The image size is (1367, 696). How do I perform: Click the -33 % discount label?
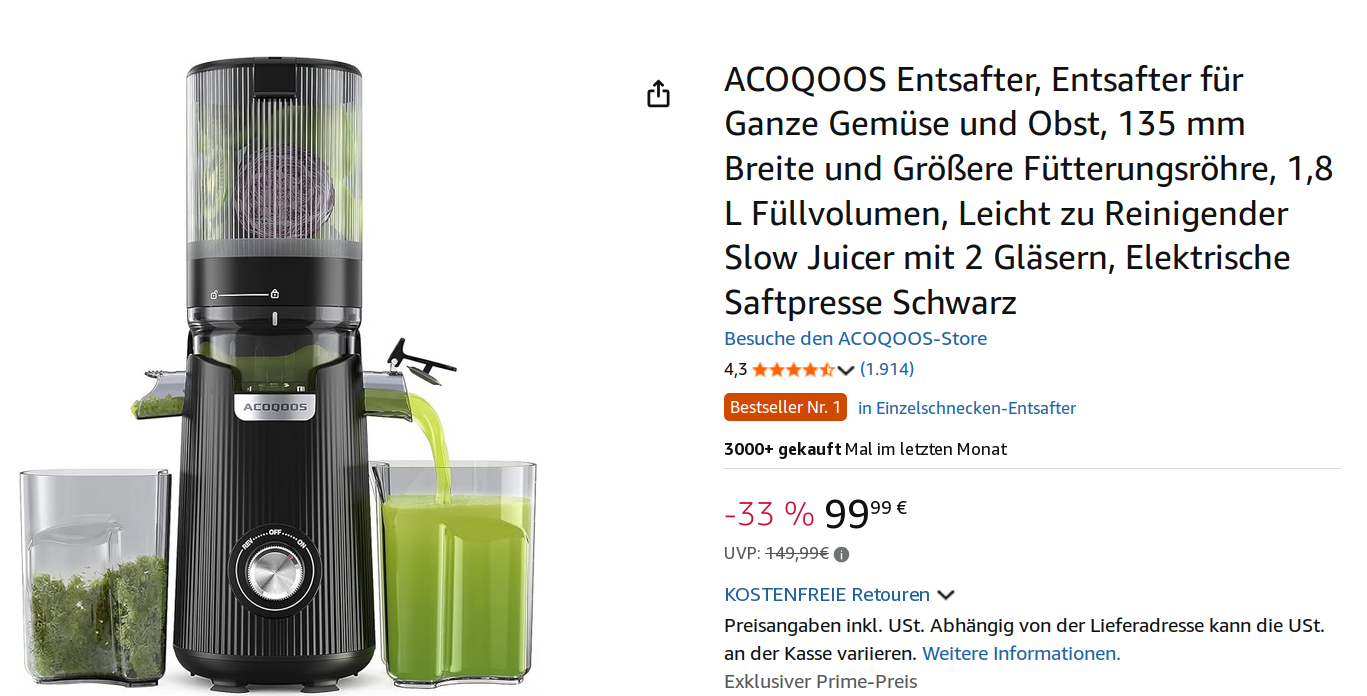point(769,513)
